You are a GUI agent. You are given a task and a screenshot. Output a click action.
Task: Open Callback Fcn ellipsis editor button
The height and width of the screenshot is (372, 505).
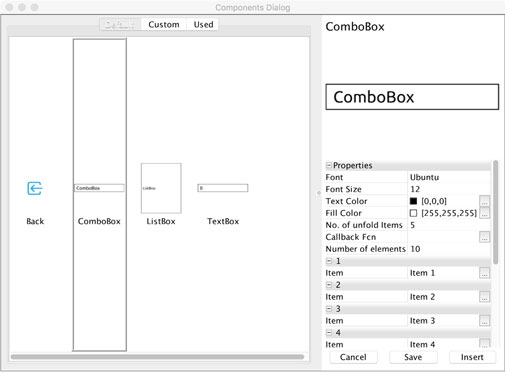pos(485,237)
